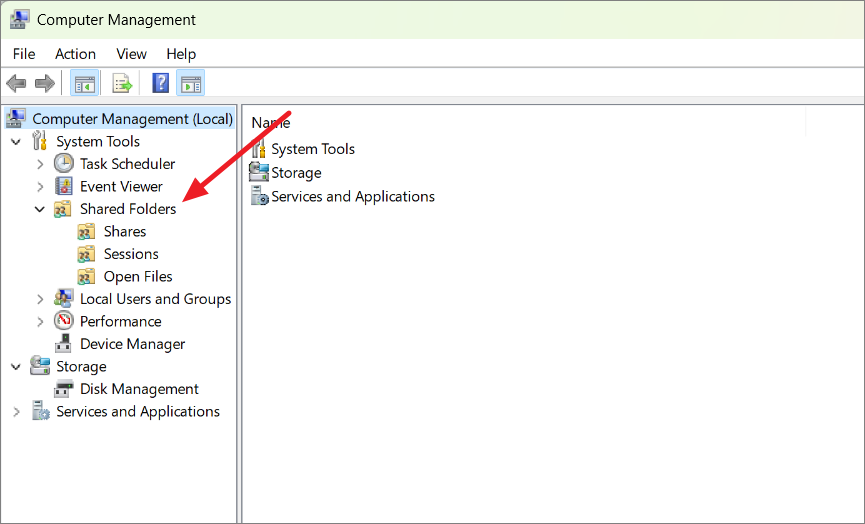Expand the Task Scheduler node
This screenshot has width=865, height=524.
(x=40, y=164)
